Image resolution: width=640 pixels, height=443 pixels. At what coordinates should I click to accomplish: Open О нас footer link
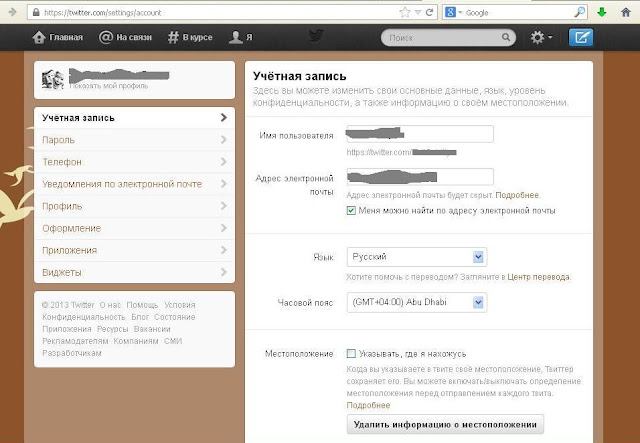tap(110, 305)
